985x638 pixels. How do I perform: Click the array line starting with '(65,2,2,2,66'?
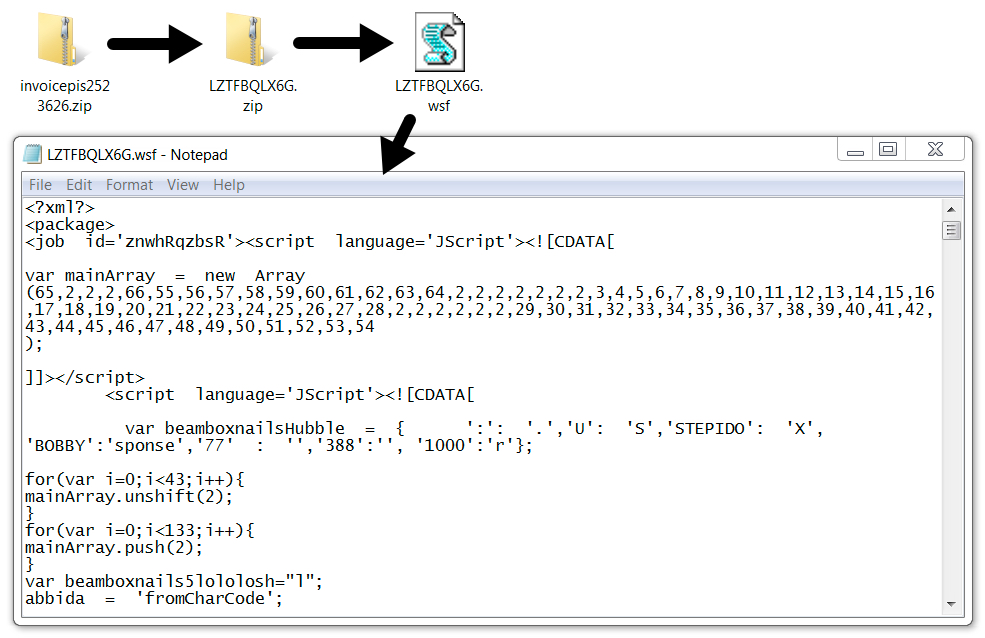click(x=480, y=293)
